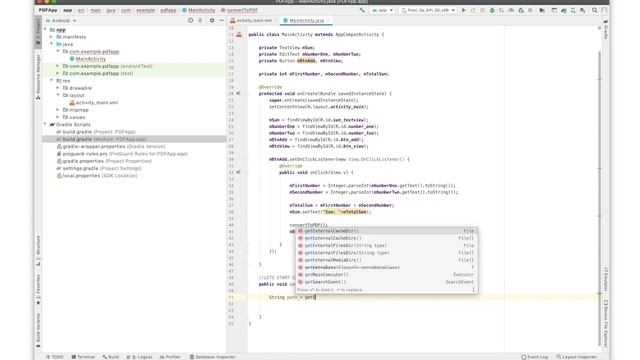Click PDFApp in the breadcrumb bar
Viewport: 640px width, 360px height.
[x=48, y=10]
